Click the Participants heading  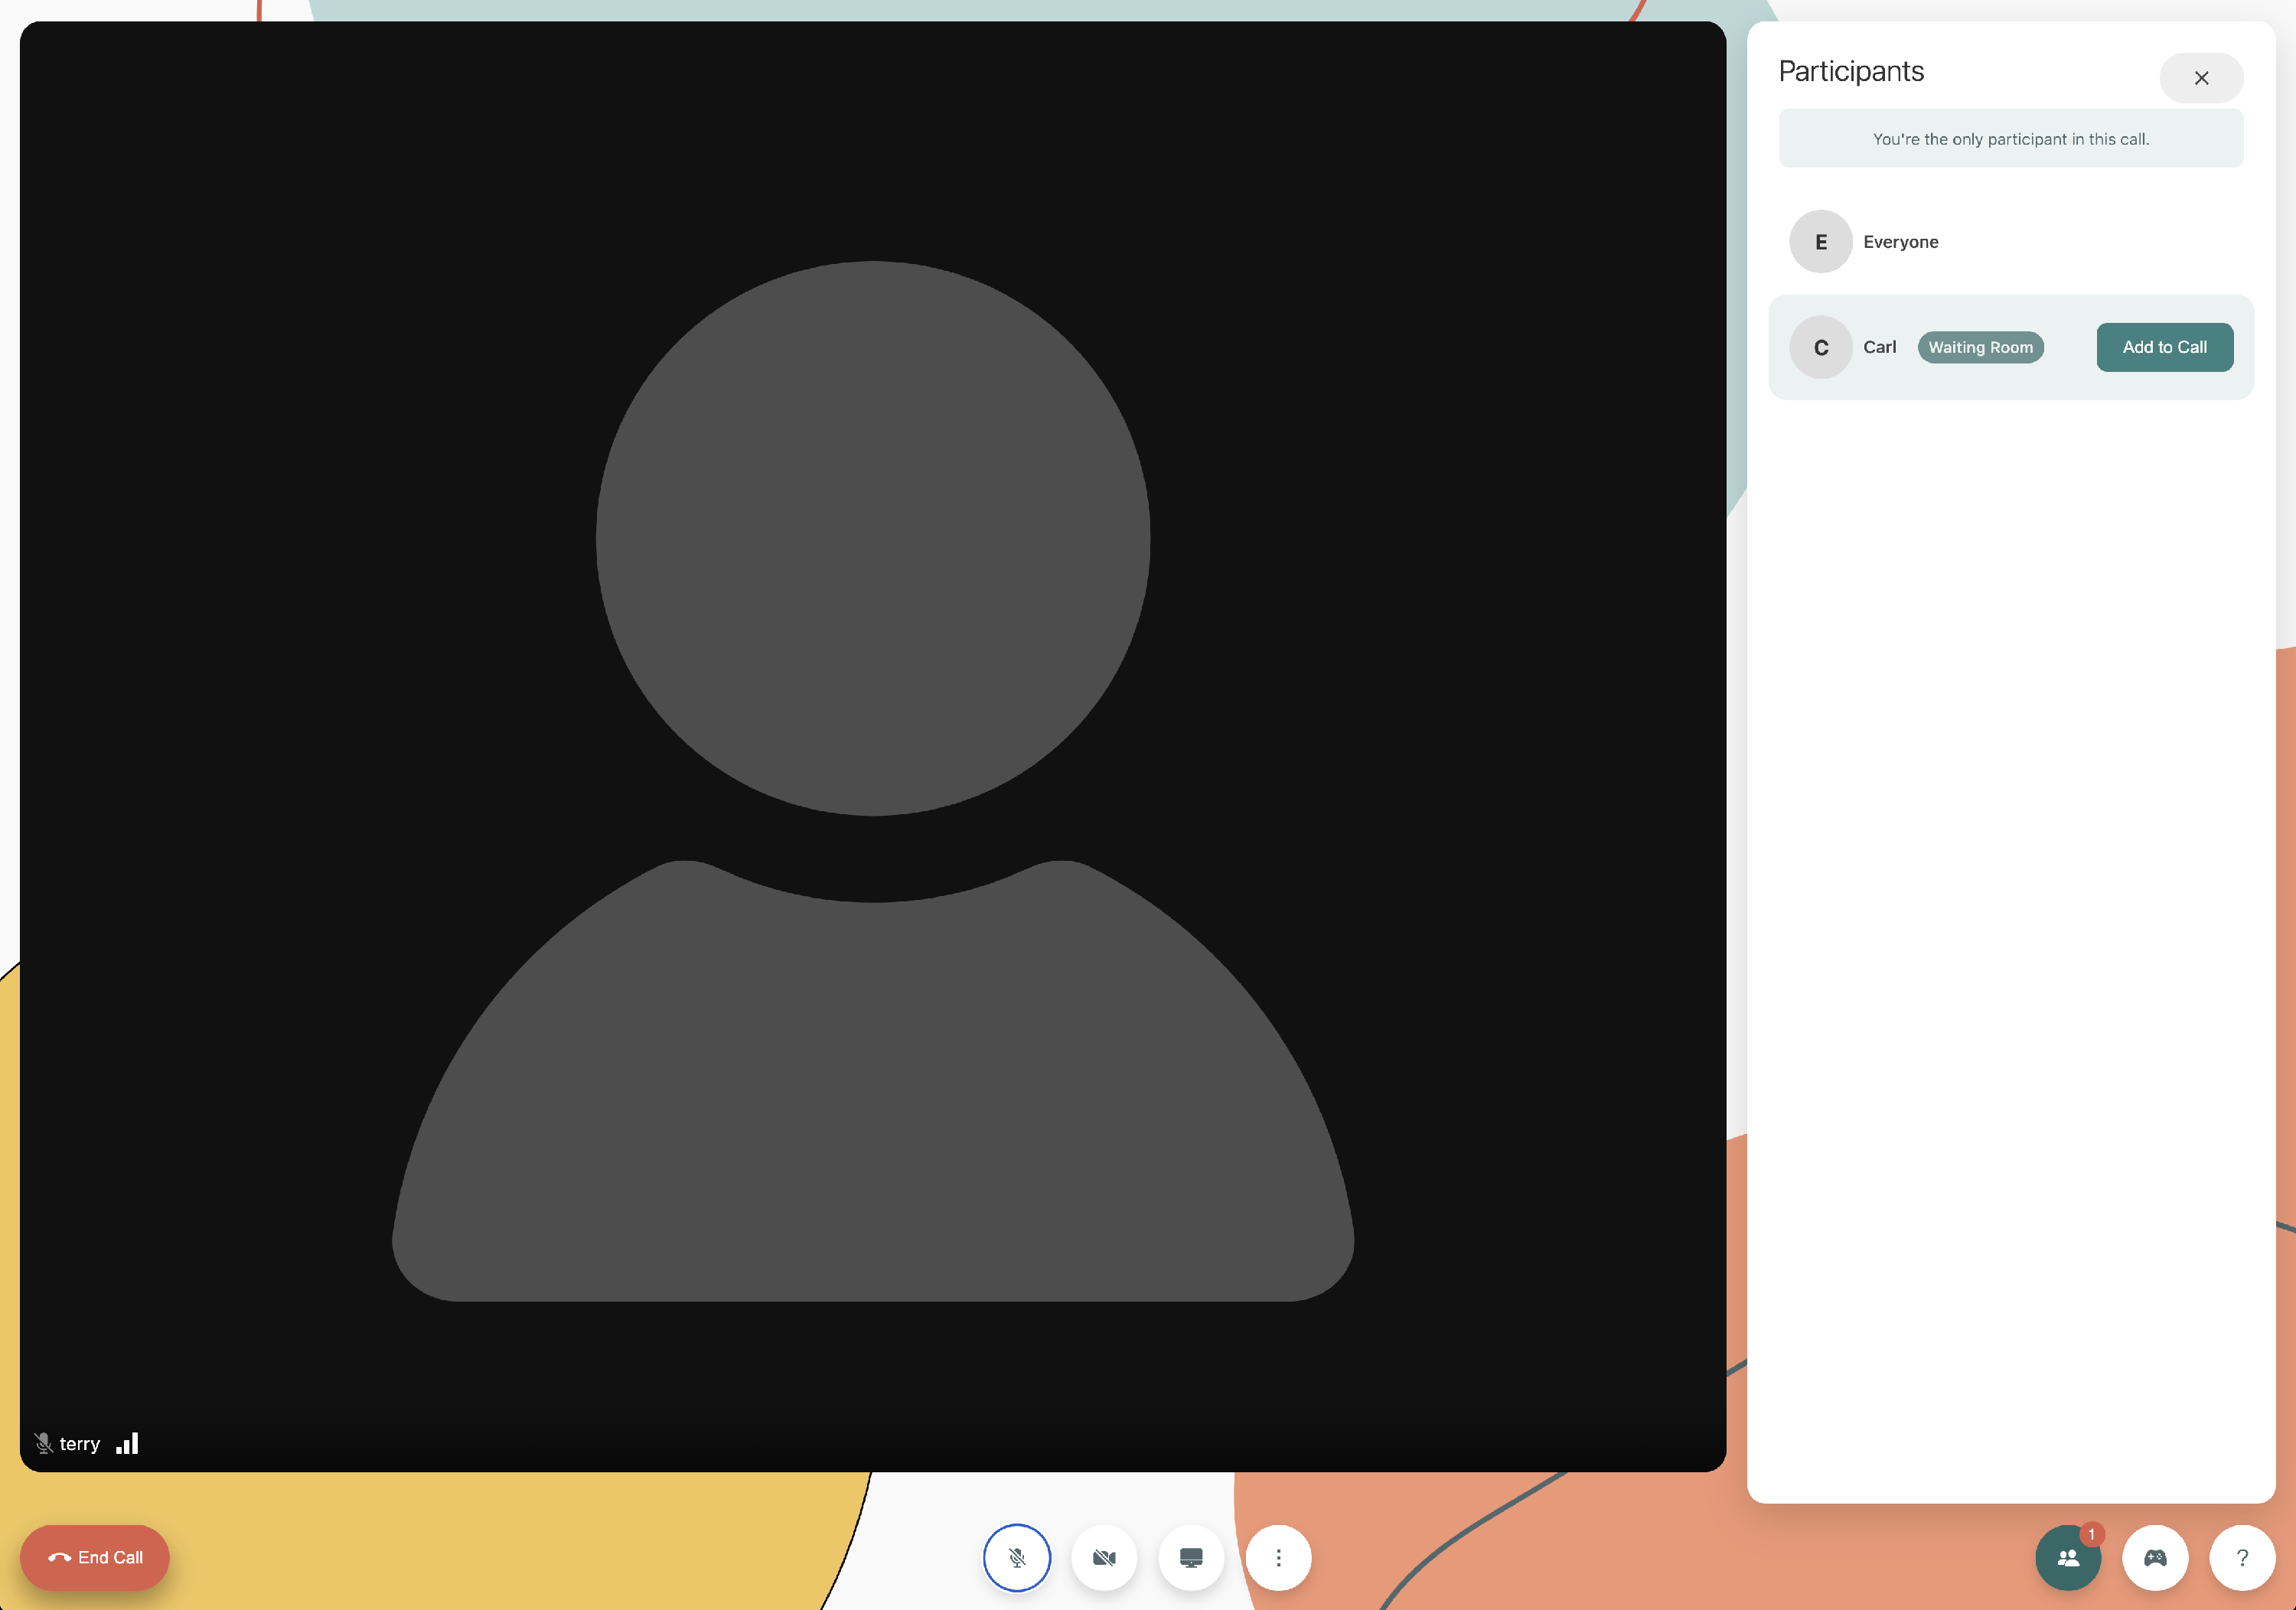(x=1851, y=71)
